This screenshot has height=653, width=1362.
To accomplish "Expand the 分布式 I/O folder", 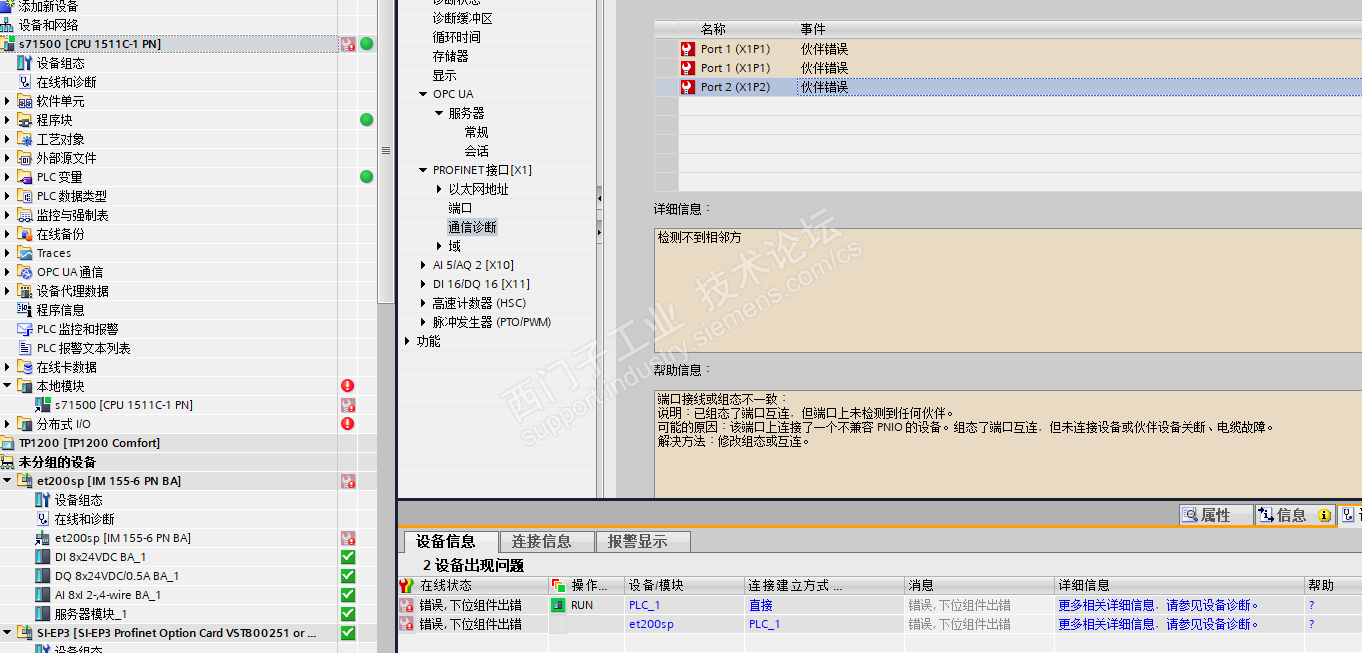I will (x=9, y=424).
